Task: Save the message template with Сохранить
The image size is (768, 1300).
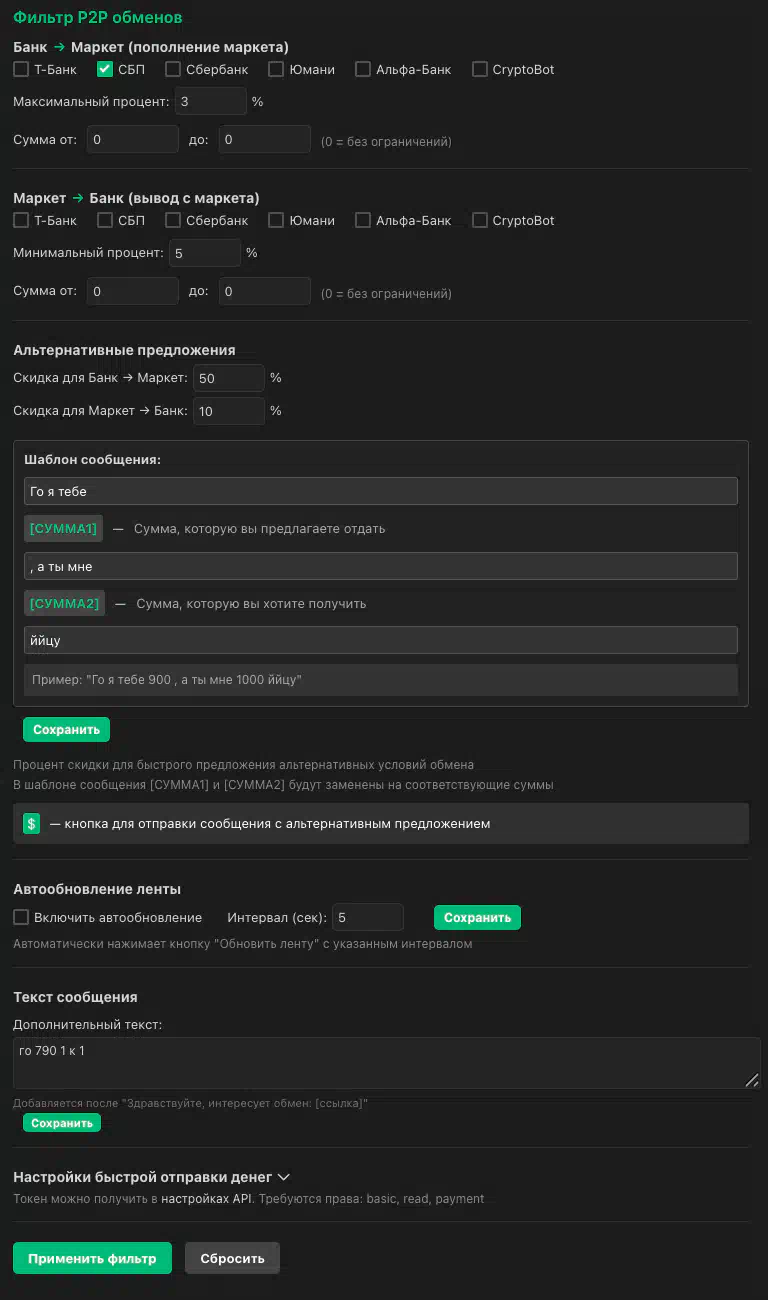Action: coord(66,730)
